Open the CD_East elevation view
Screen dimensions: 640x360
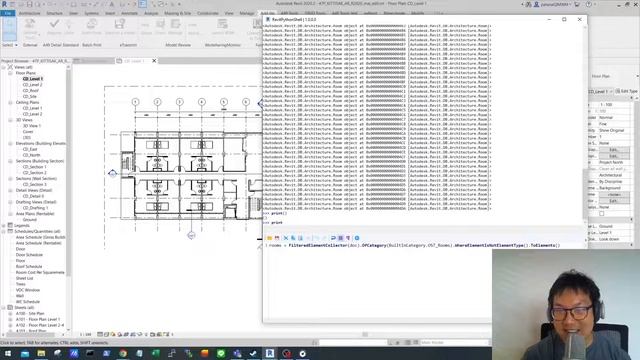point(30,149)
